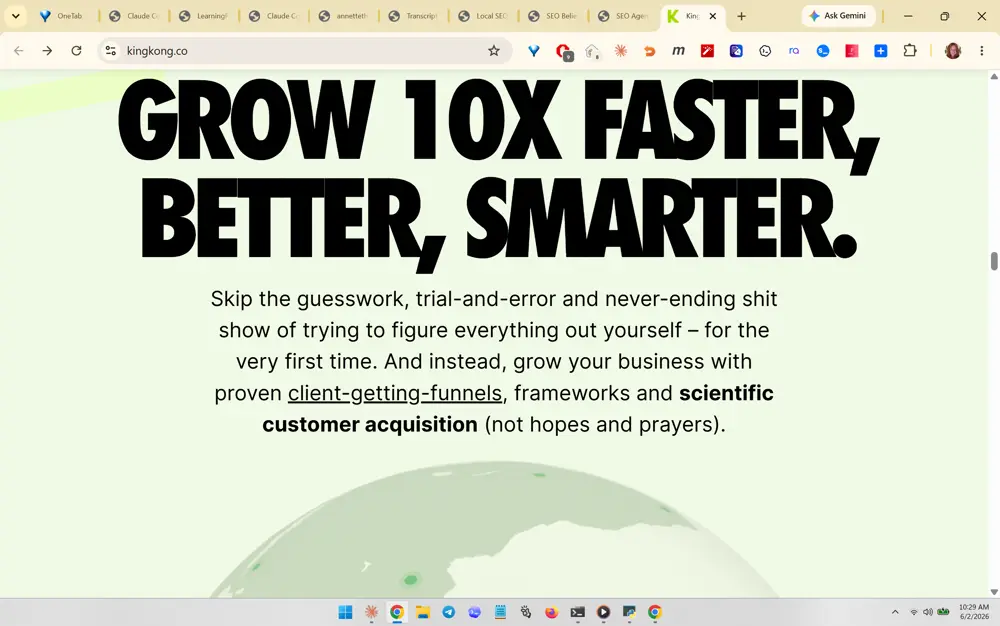Bookmark this page with the star icon
Screen dimensions: 1000x626
[x=494, y=50]
